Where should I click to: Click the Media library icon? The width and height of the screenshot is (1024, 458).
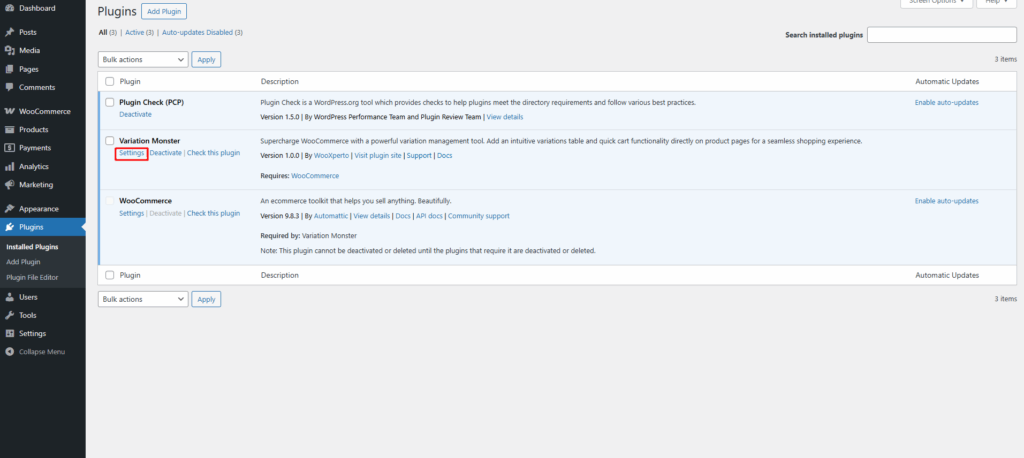10,50
